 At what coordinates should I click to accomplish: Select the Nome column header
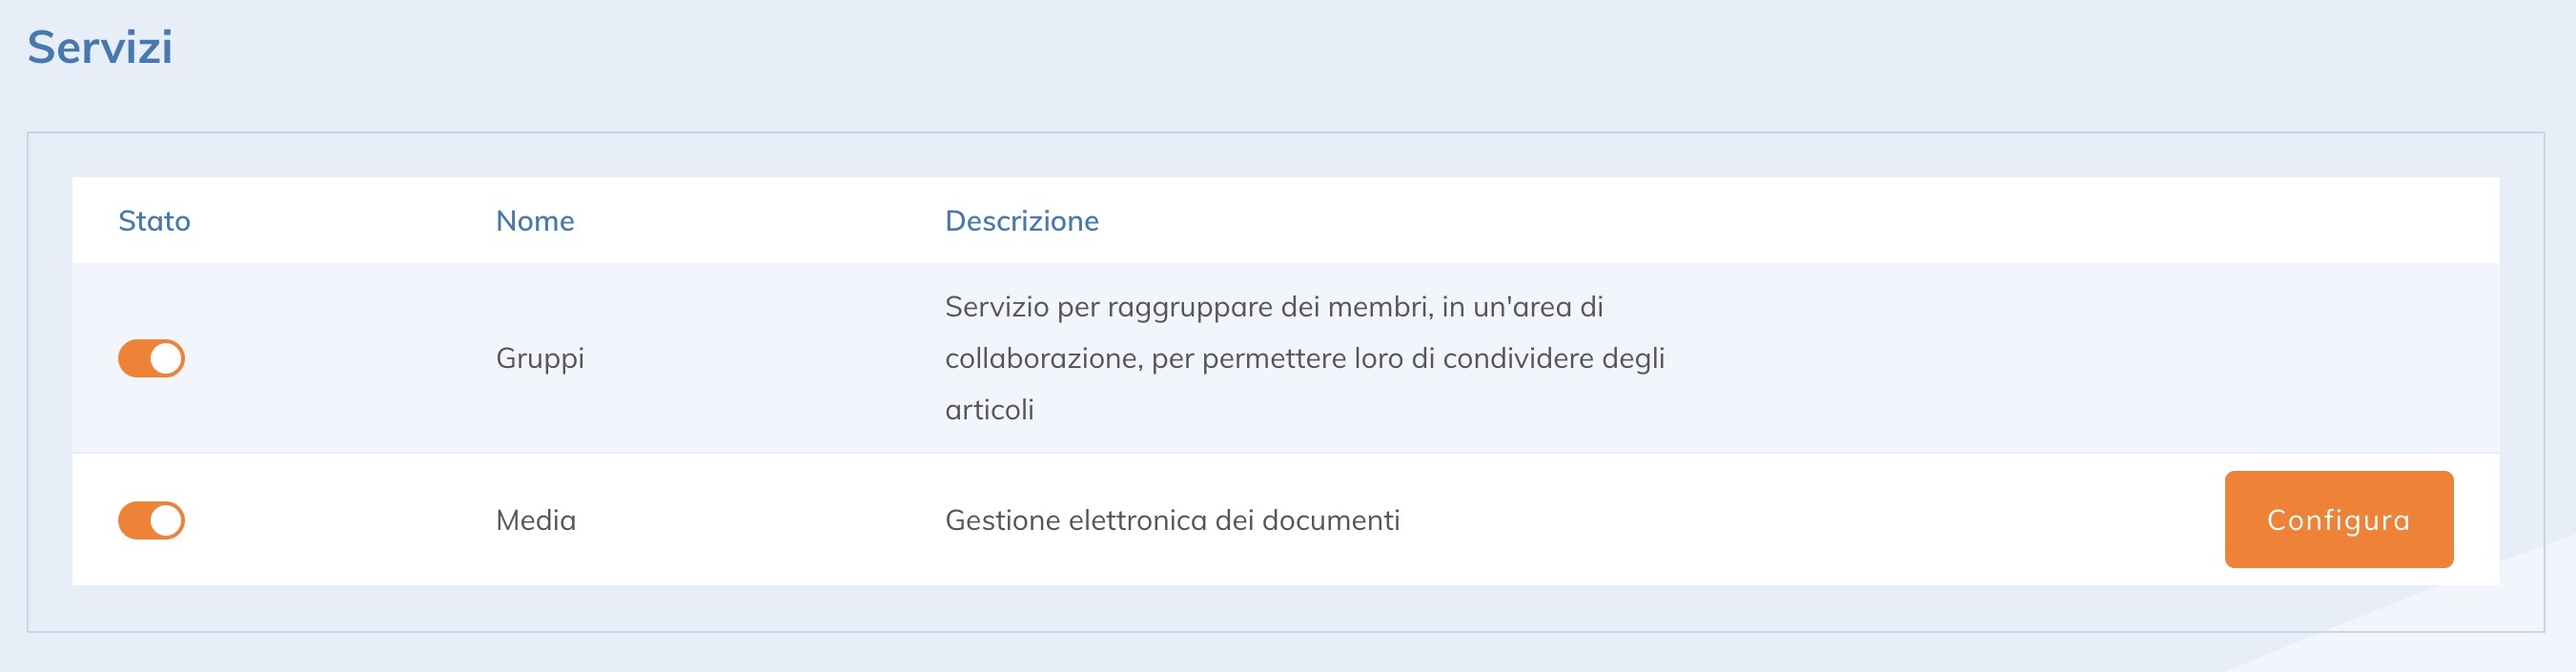click(x=535, y=221)
